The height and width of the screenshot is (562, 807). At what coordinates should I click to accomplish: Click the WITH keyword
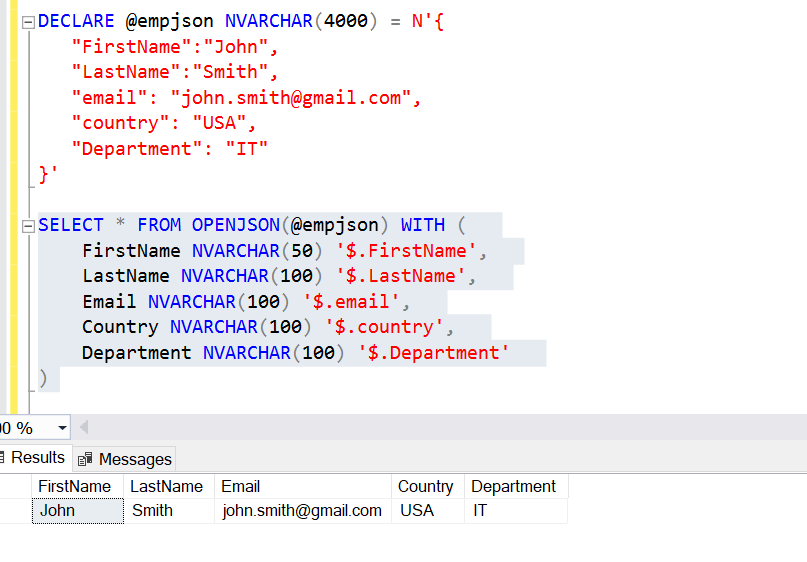point(423,225)
